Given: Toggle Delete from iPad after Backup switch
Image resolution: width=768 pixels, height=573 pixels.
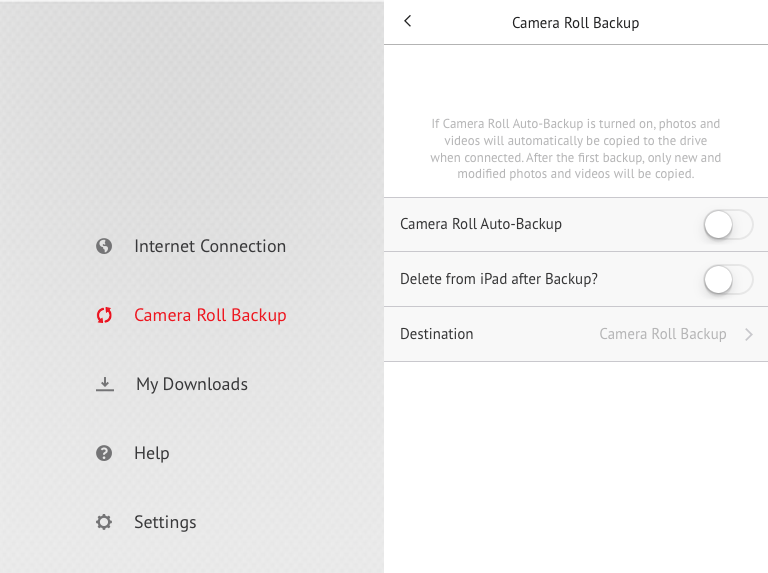Looking at the screenshot, I should (x=727, y=280).
